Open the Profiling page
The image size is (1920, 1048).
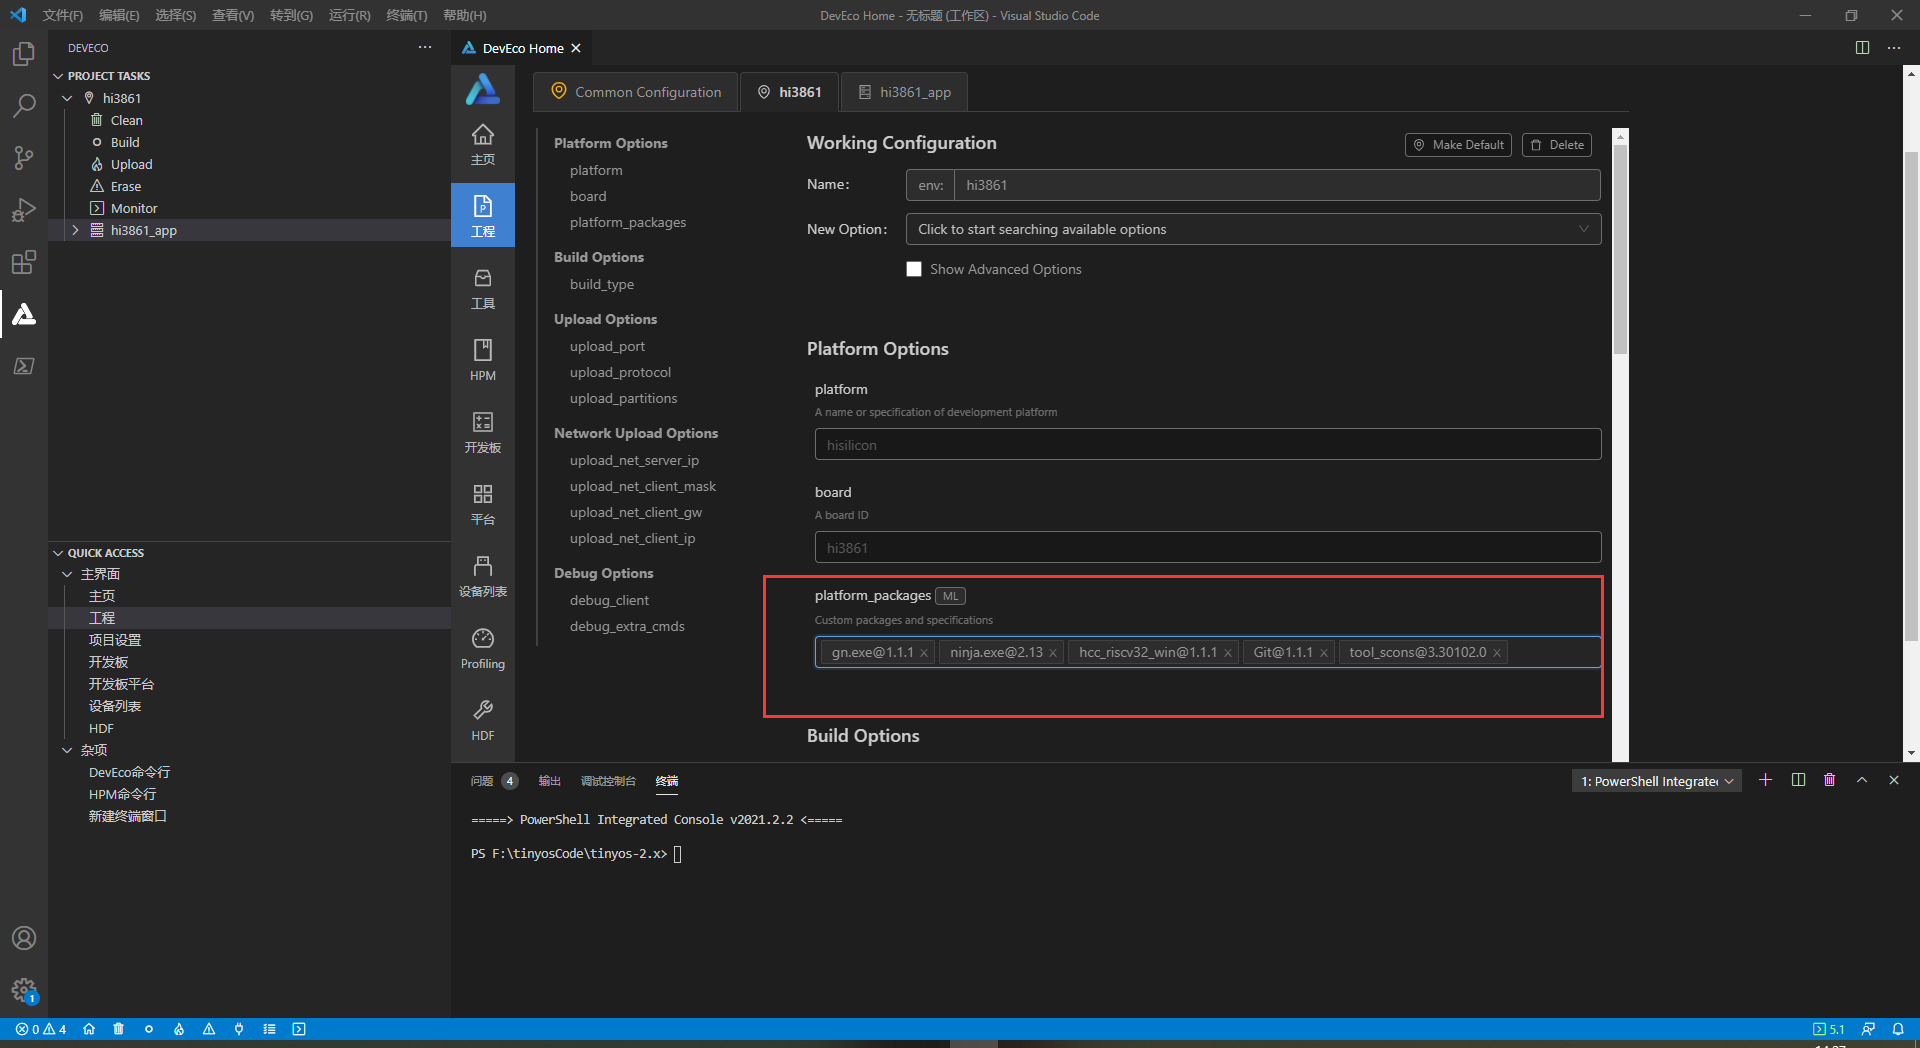pyautogui.click(x=483, y=648)
